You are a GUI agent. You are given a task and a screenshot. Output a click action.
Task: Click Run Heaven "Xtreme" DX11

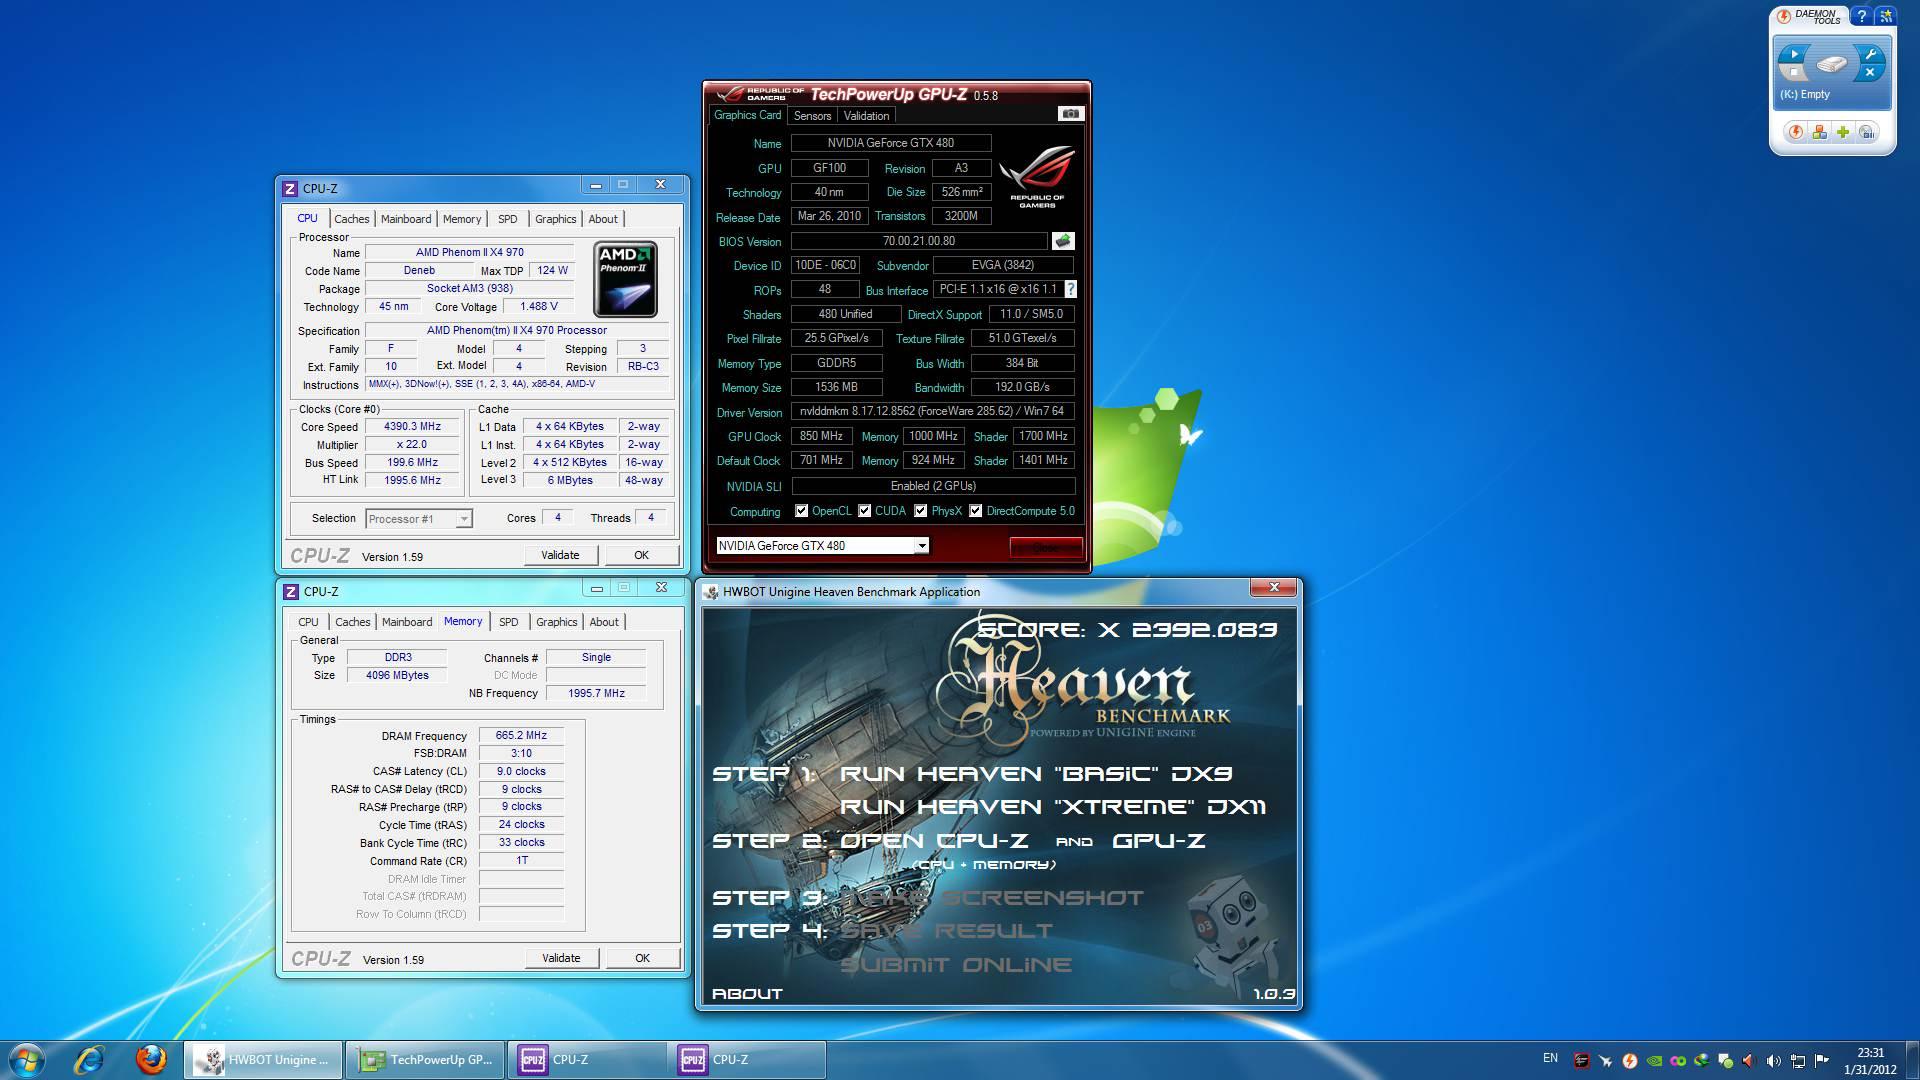[1053, 807]
